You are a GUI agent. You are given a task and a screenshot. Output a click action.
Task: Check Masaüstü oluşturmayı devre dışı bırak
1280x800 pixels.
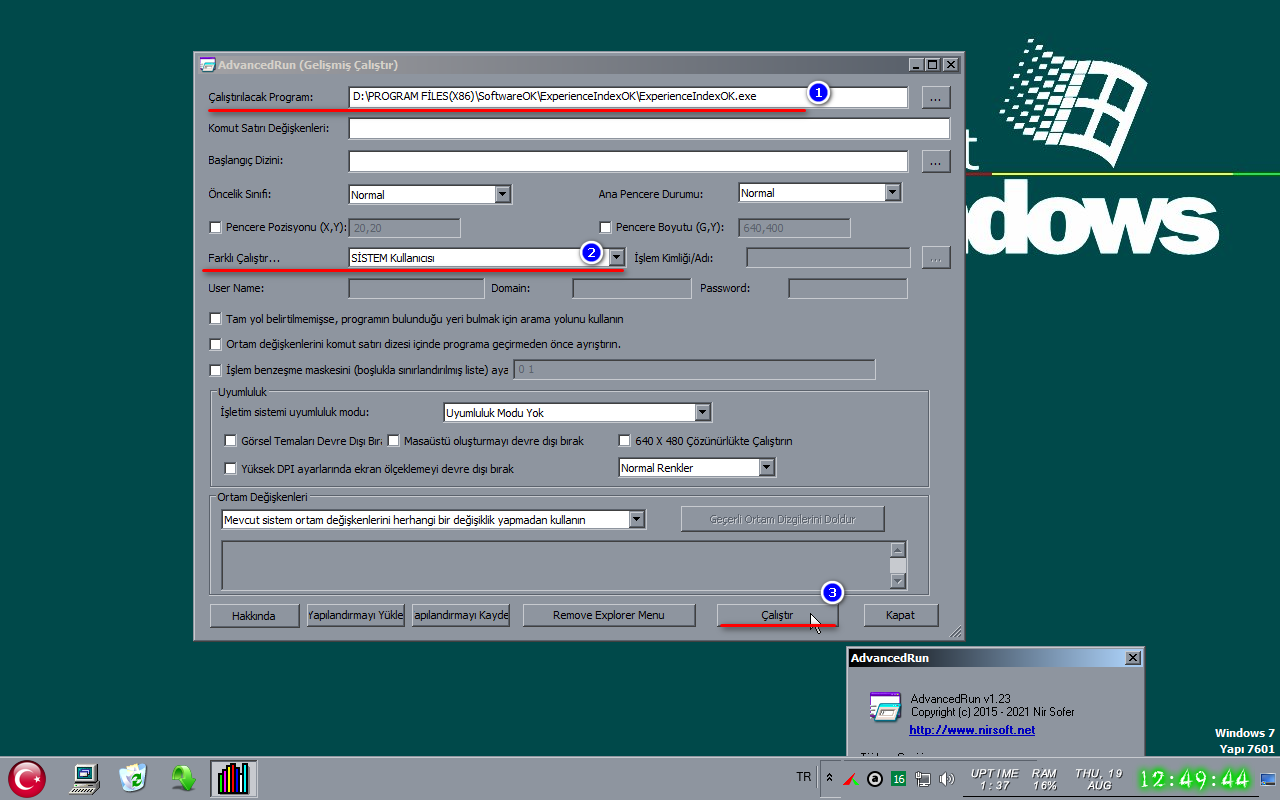click(394, 441)
